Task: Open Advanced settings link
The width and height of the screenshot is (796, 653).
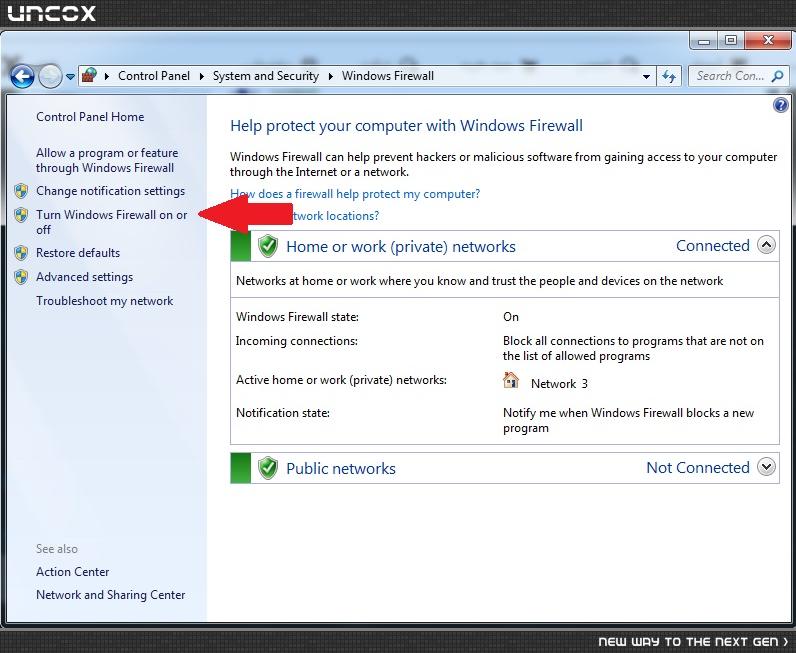Action: point(84,277)
